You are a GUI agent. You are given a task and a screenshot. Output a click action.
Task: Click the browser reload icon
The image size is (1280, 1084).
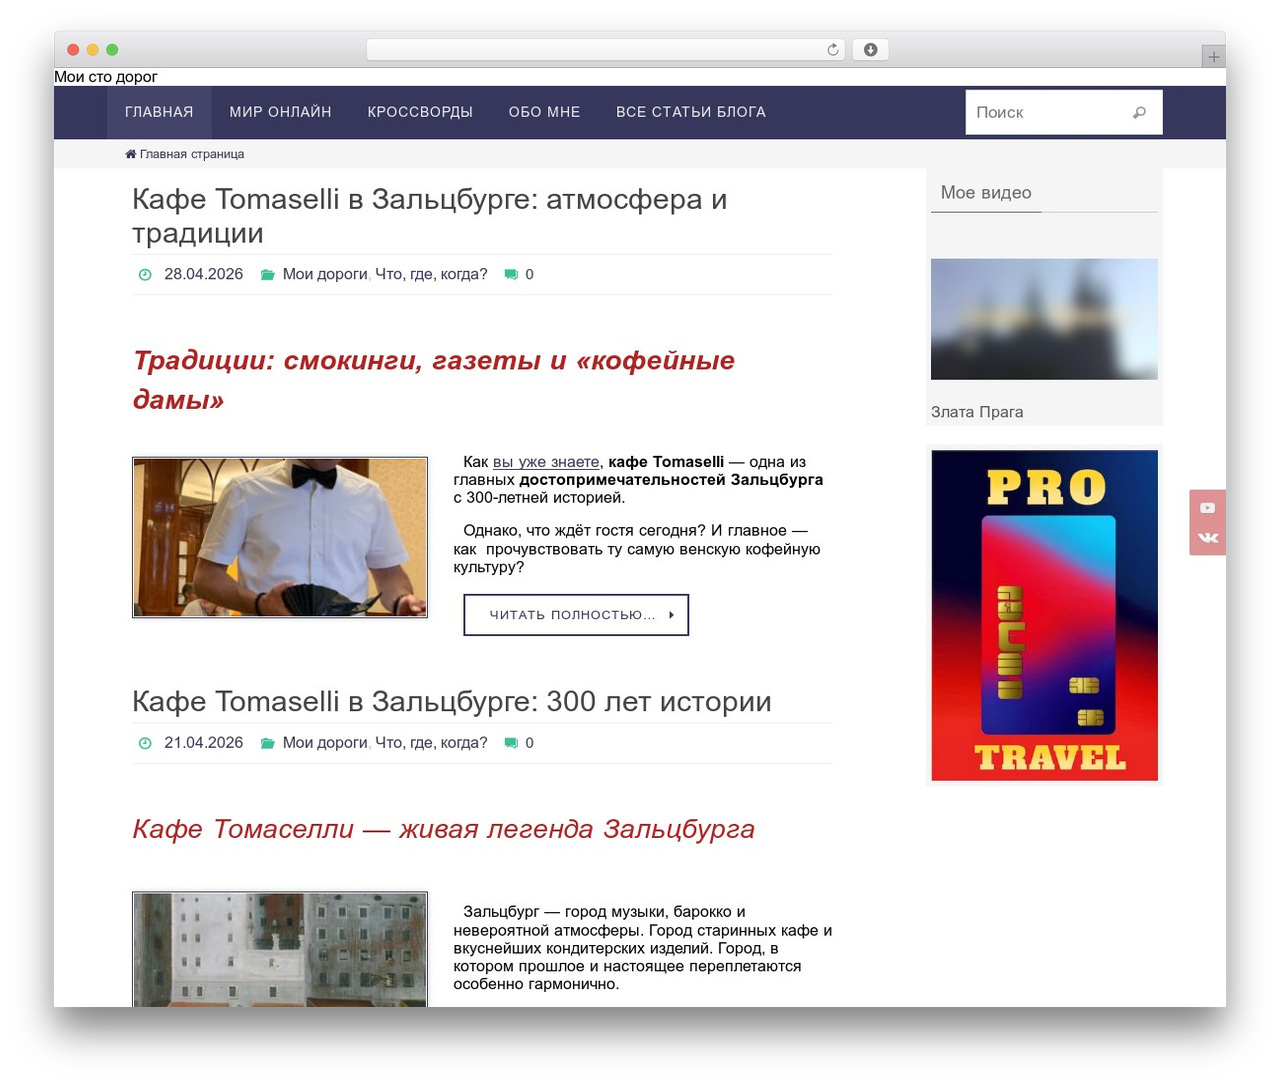832,50
